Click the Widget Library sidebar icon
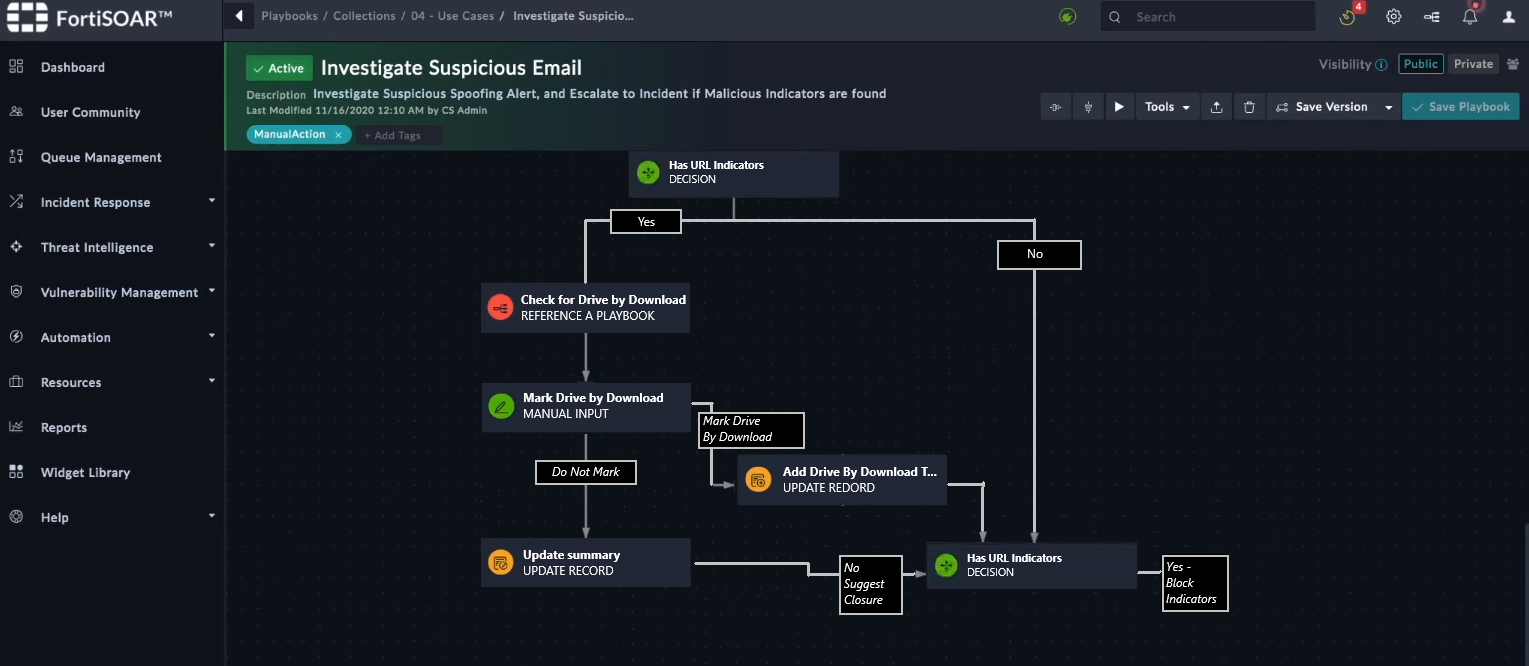The width and height of the screenshot is (1529, 666). point(16,472)
